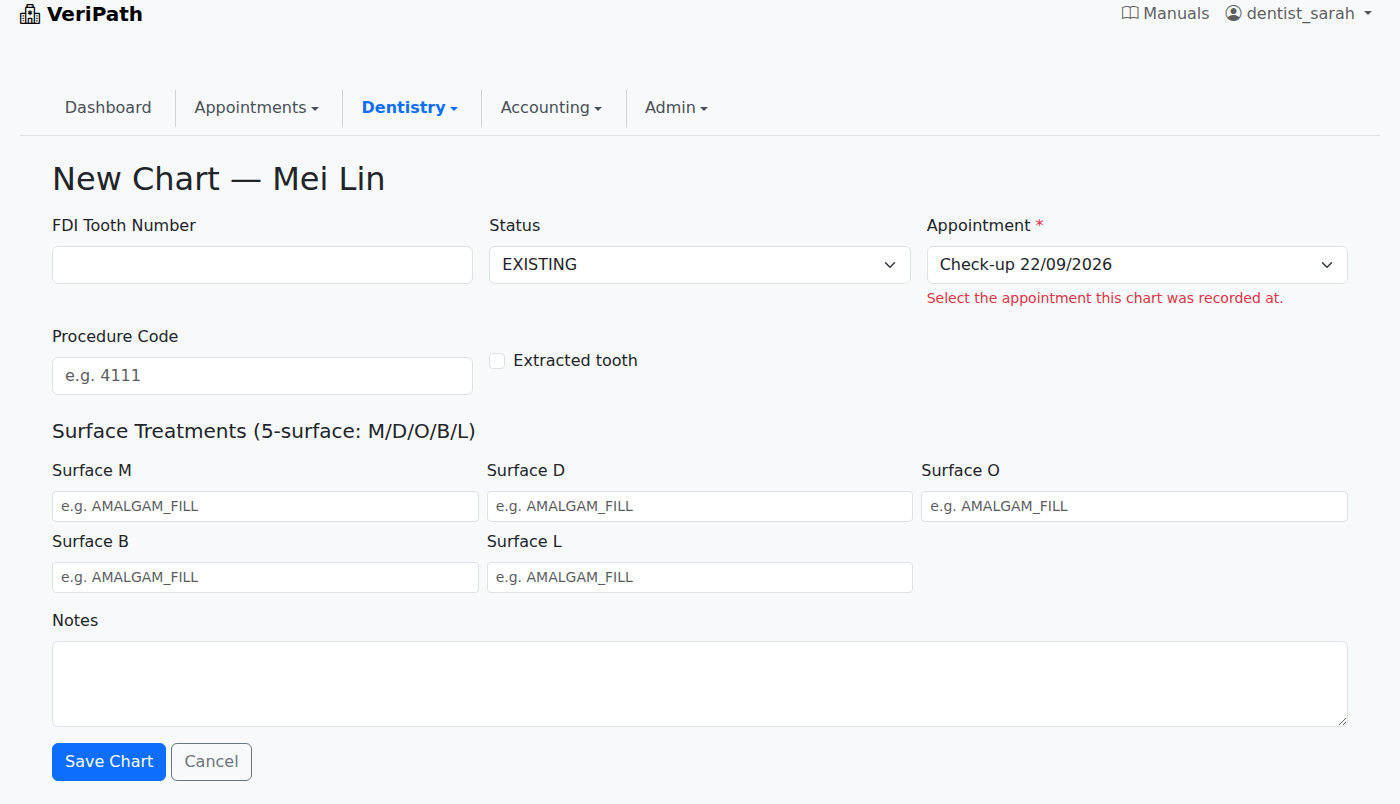This screenshot has width=1400, height=804.
Task: Expand the Admin menu
Action: [676, 108]
